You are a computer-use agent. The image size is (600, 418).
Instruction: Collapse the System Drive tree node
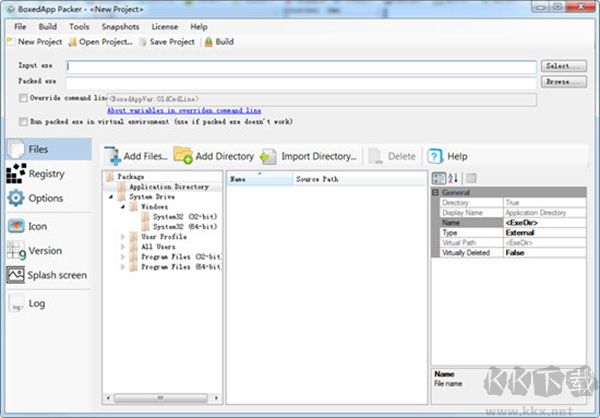[111, 197]
